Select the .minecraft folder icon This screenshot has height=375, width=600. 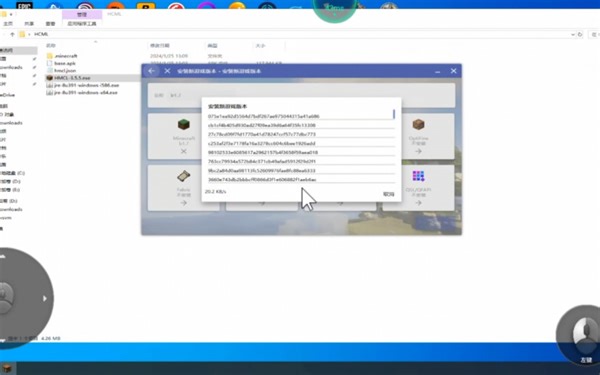[x=49, y=56]
